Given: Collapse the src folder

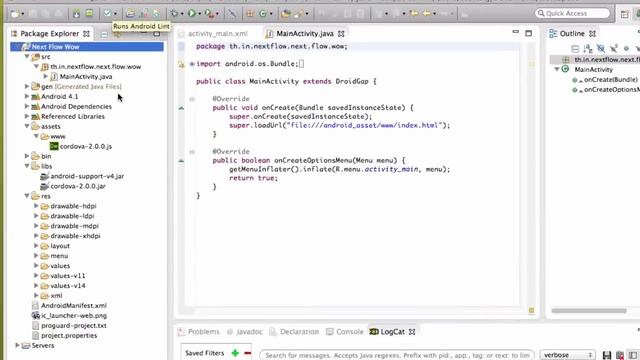Looking at the screenshot, I should pyautogui.click(x=27, y=56).
